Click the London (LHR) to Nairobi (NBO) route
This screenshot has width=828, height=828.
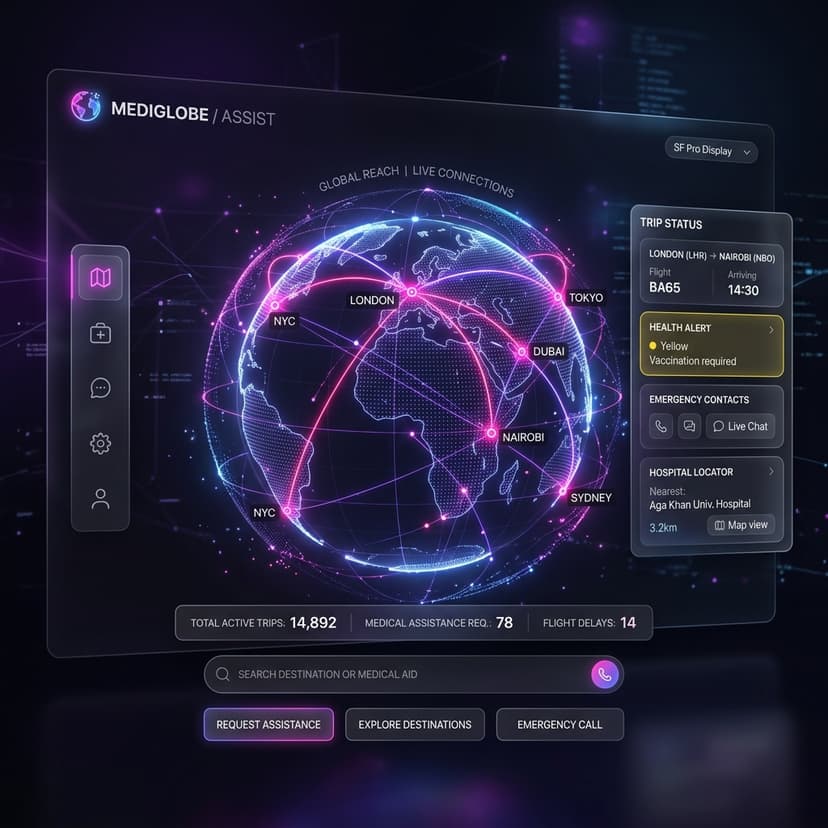[712, 256]
